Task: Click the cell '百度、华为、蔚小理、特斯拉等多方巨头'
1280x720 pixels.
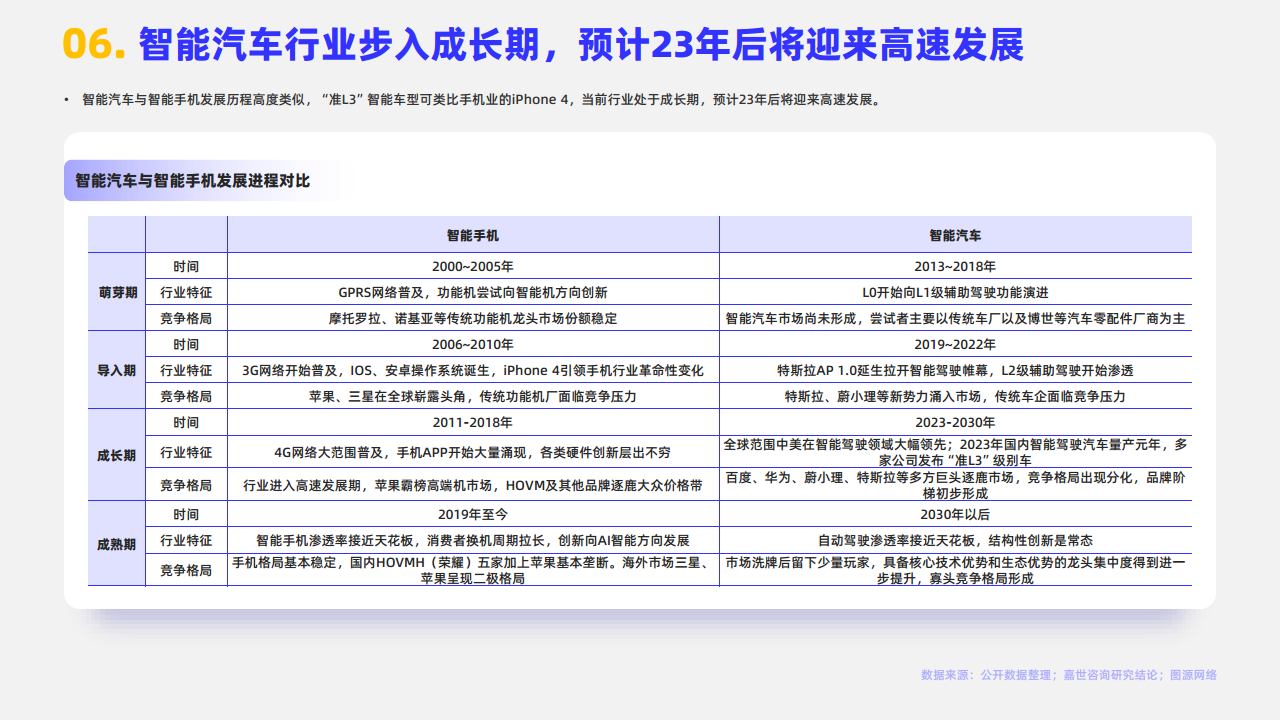Action: [x=955, y=486]
